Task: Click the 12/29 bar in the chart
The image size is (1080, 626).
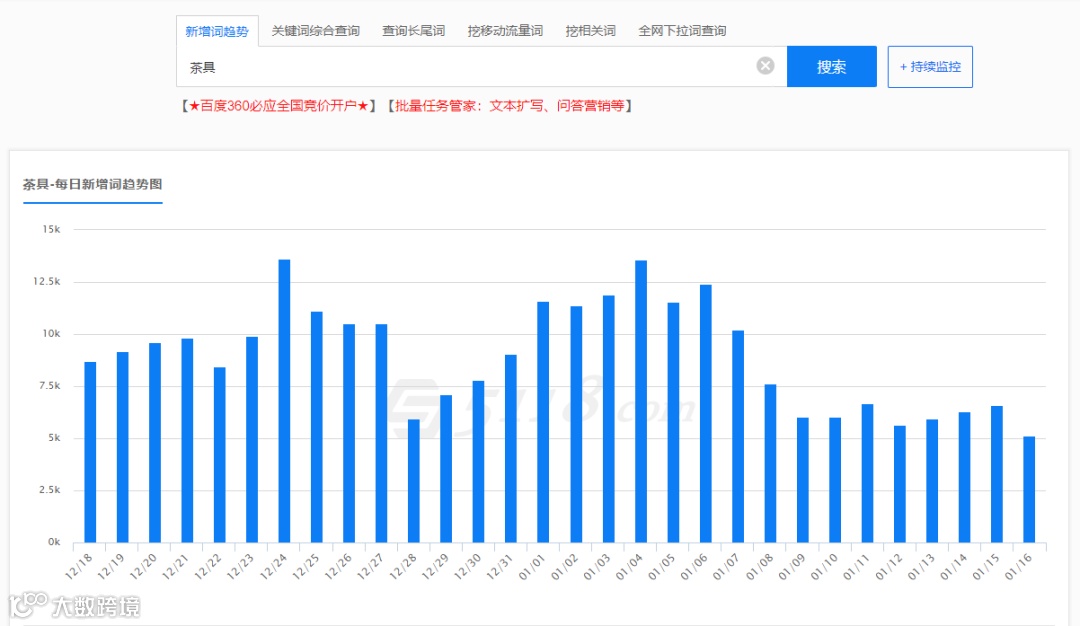Action: 446,469
